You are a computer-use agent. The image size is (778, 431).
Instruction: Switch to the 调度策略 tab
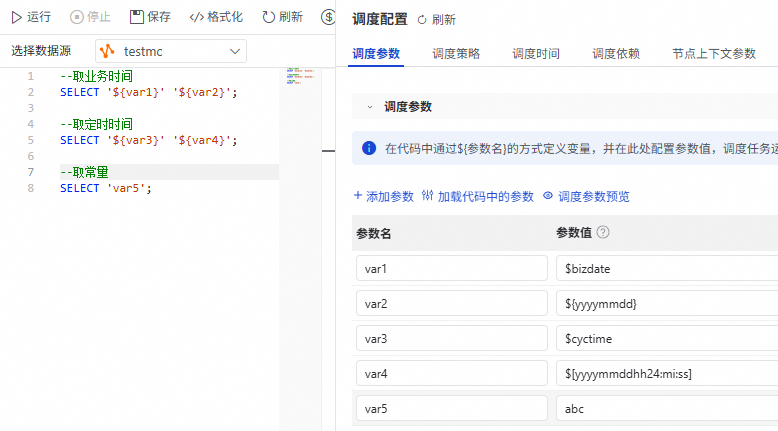tap(456, 54)
